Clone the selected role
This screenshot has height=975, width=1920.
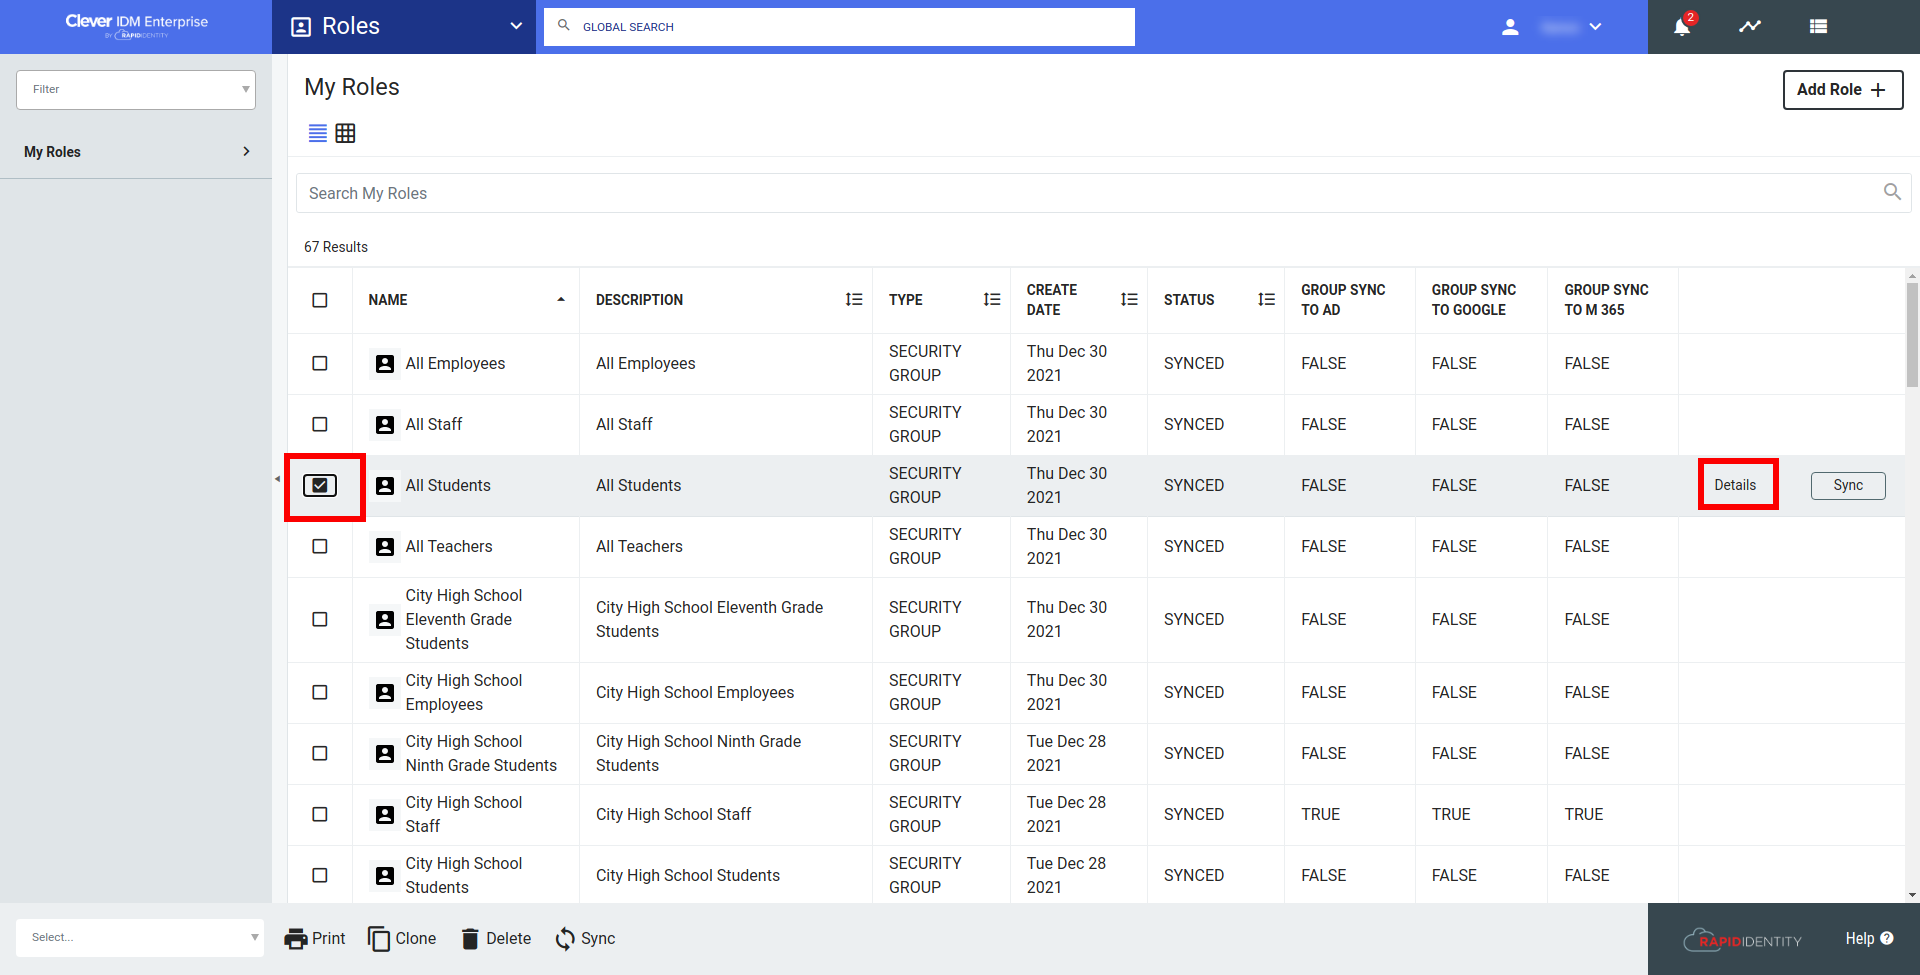point(402,938)
